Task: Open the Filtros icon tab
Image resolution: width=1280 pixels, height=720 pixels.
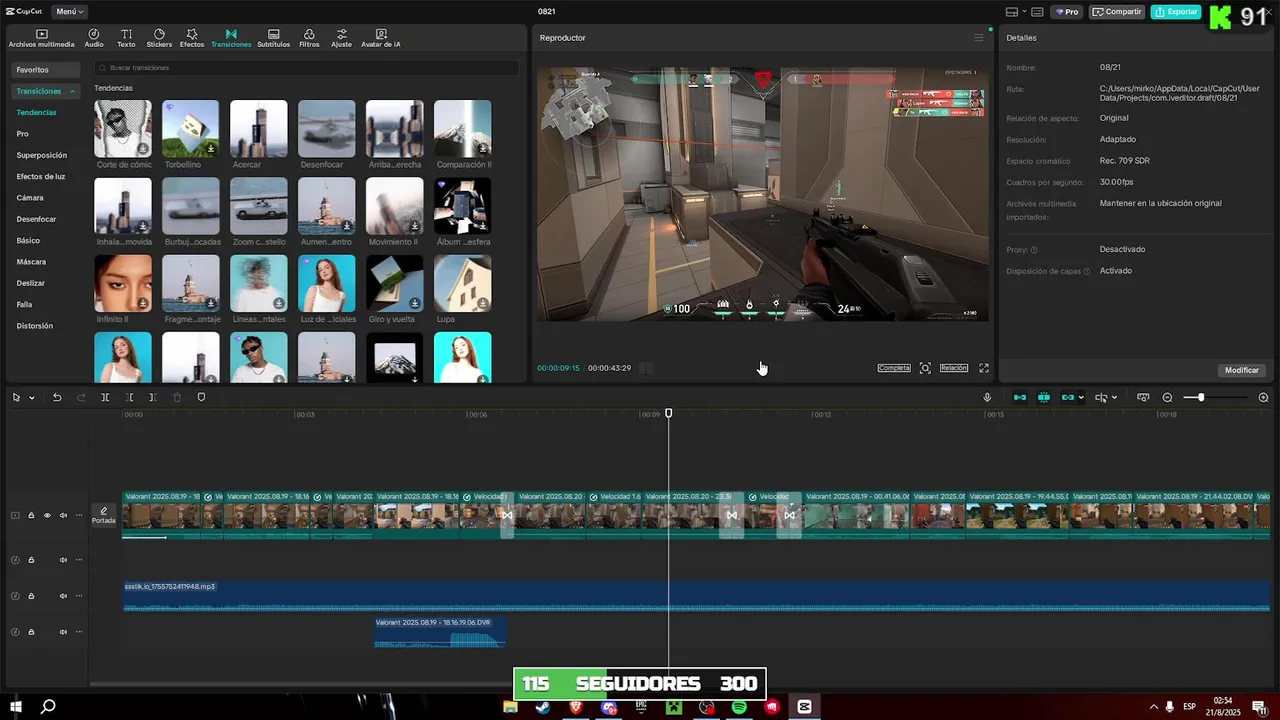Action: [x=309, y=38]
